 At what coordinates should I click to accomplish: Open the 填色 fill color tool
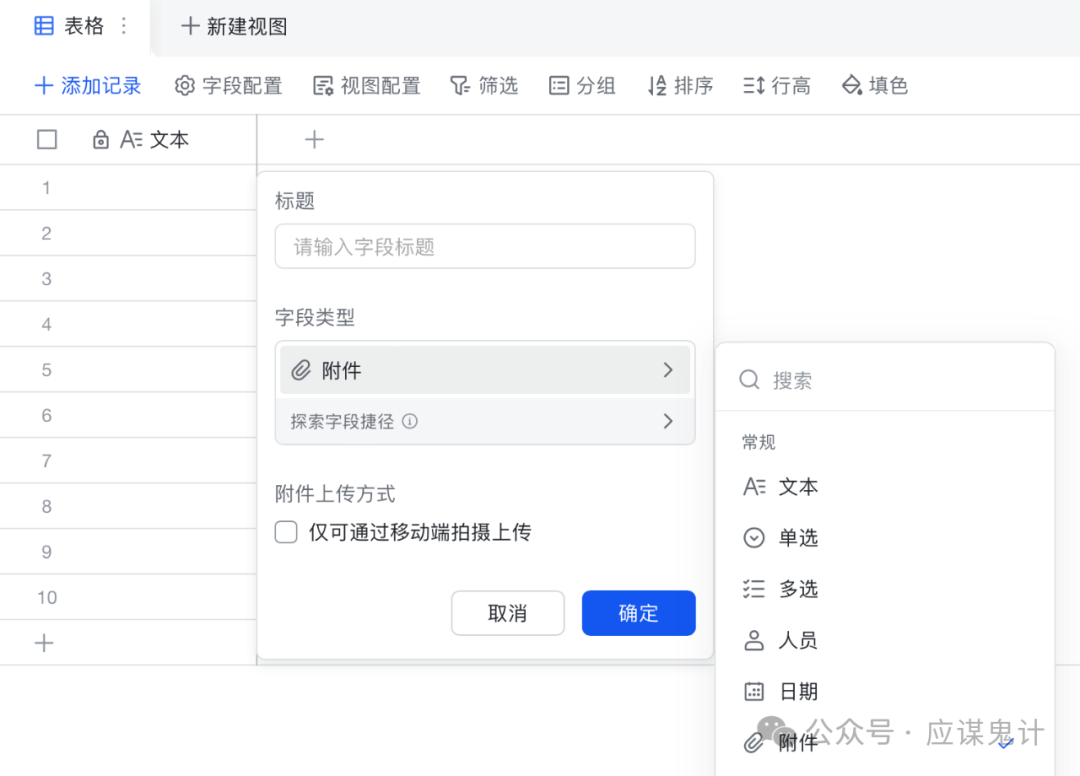[x=874, y=86]
